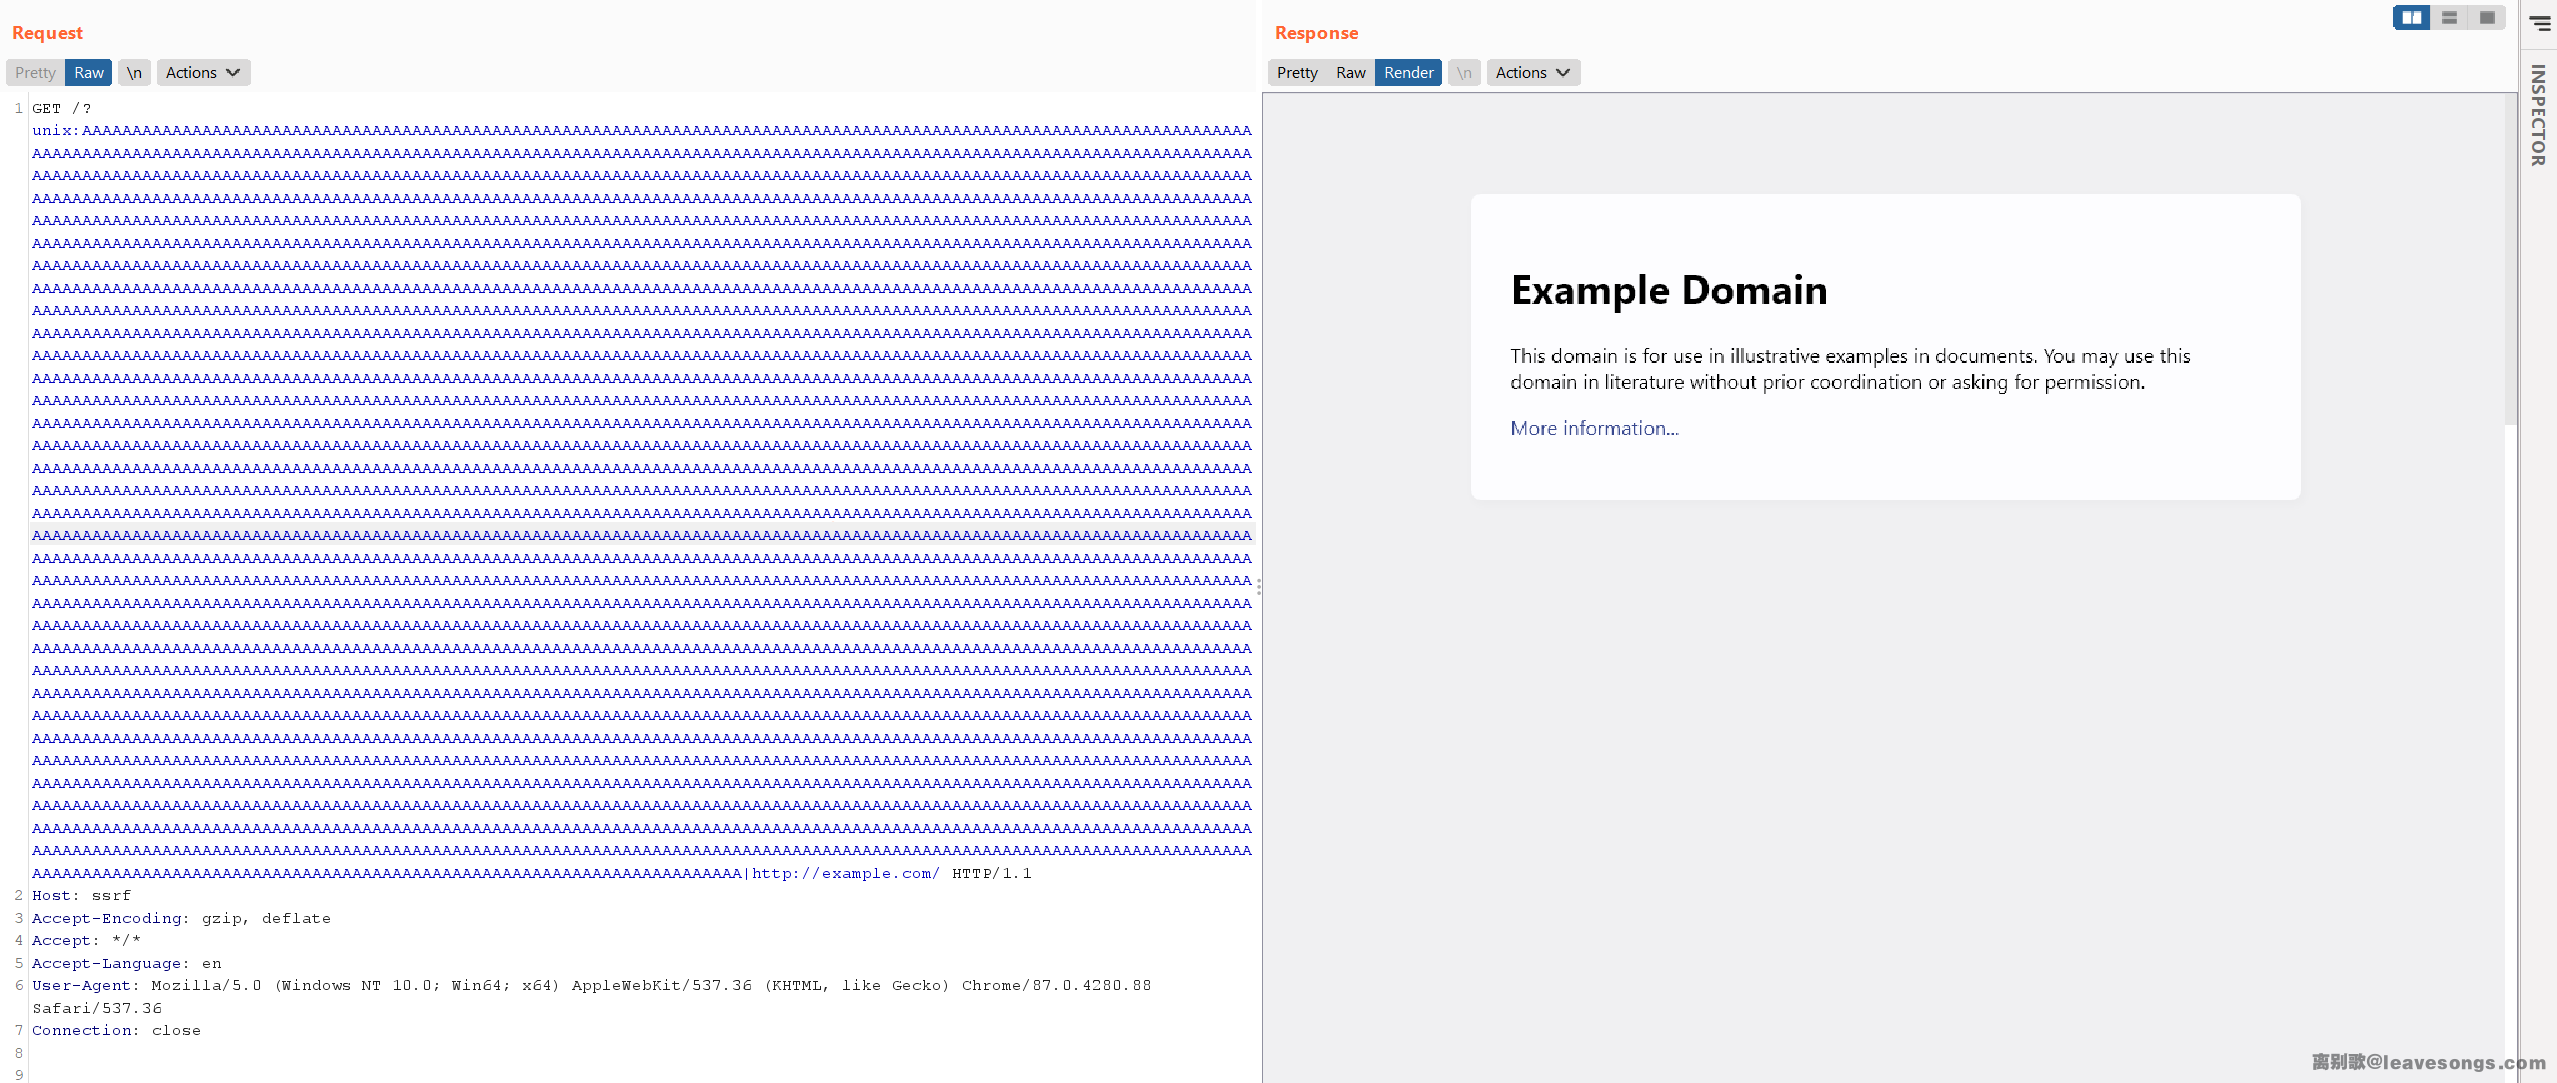Click the Host: ssrf header line

click(81, 895)
